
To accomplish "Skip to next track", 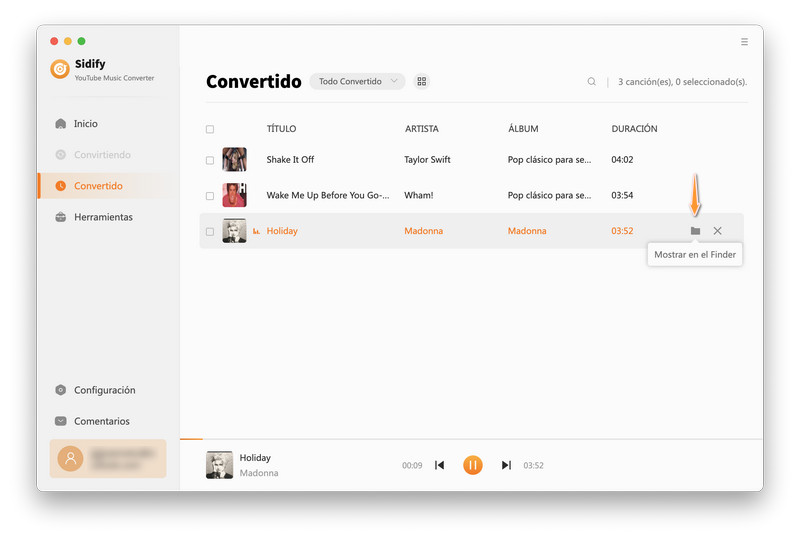I will point(506,465).
